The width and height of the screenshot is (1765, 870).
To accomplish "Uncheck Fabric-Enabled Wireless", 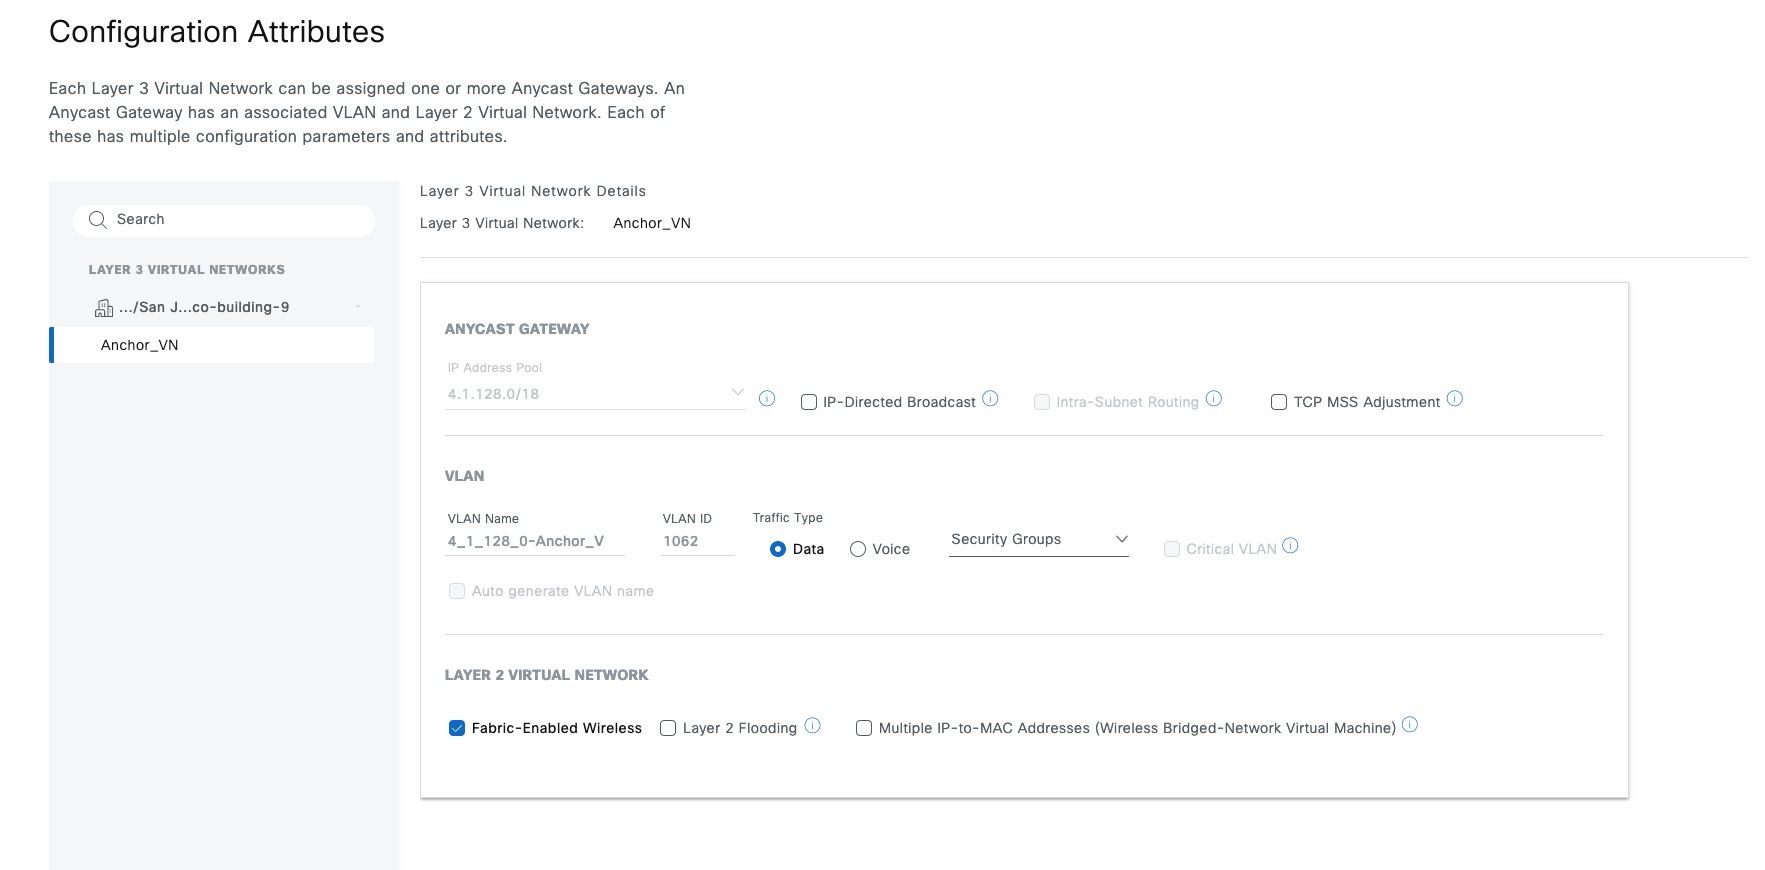I will (457, 728).
